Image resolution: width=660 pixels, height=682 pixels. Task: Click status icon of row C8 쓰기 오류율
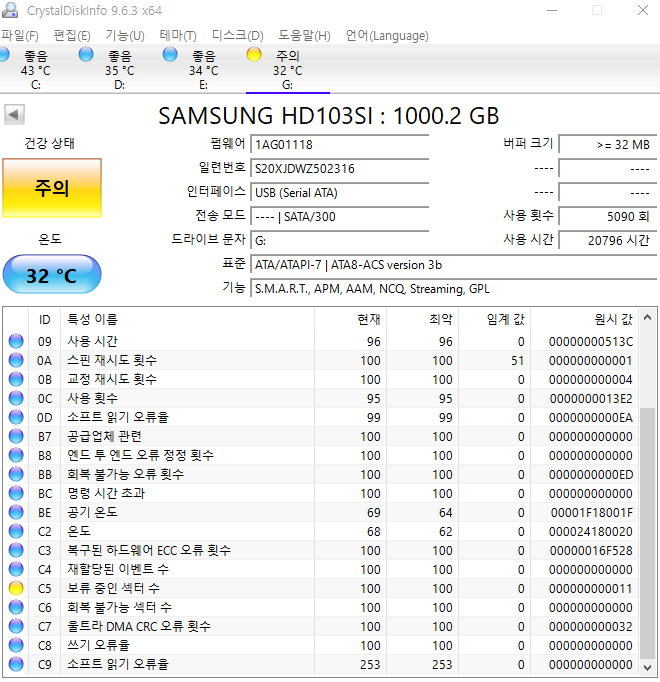click(16, 645)
